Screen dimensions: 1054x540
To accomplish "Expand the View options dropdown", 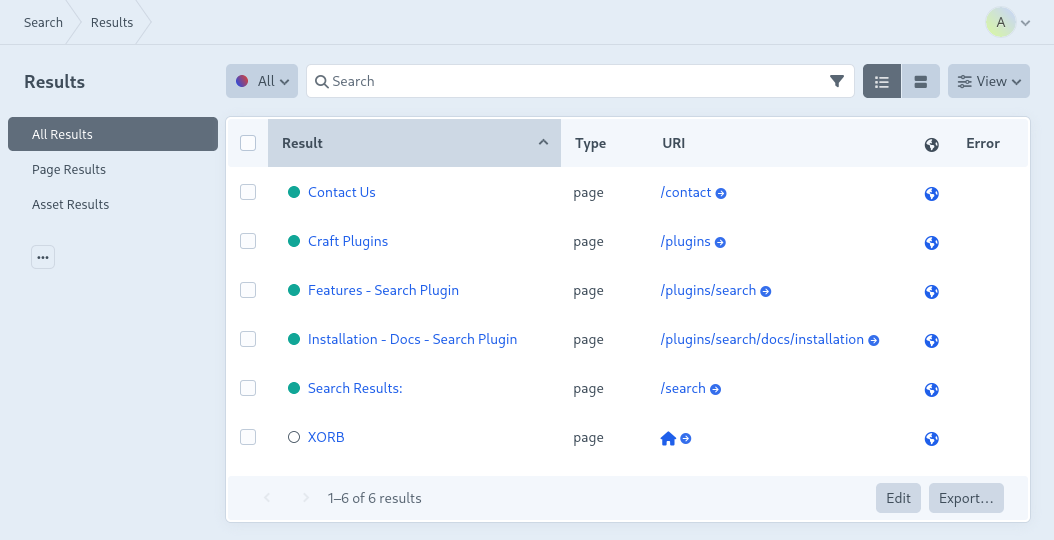I will coord(988,81).
